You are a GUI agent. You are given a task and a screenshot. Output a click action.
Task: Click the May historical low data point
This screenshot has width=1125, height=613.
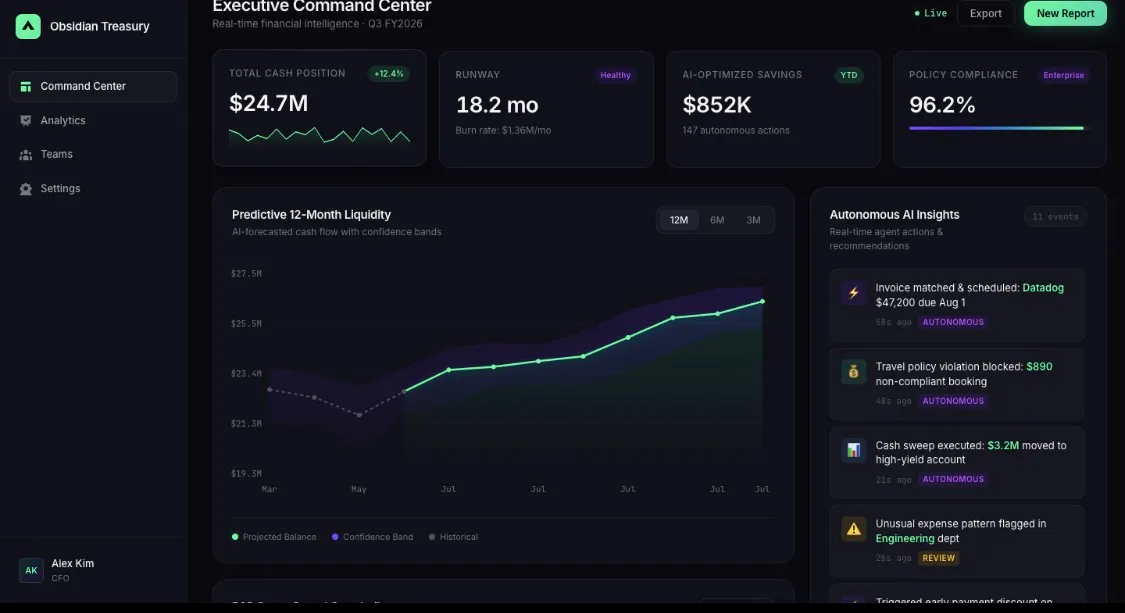[x=359, y=415]
